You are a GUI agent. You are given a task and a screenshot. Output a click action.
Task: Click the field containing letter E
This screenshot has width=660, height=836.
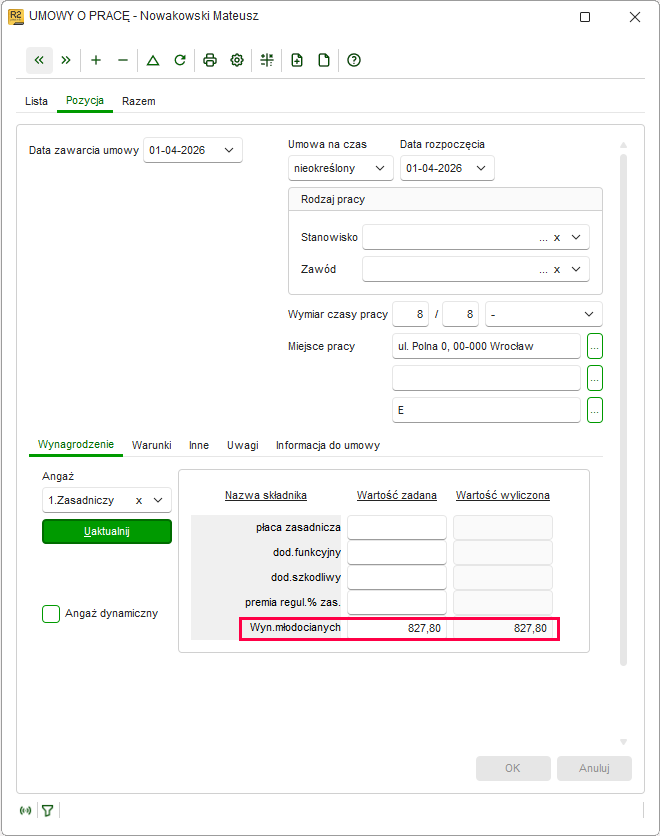click(486, 411)
